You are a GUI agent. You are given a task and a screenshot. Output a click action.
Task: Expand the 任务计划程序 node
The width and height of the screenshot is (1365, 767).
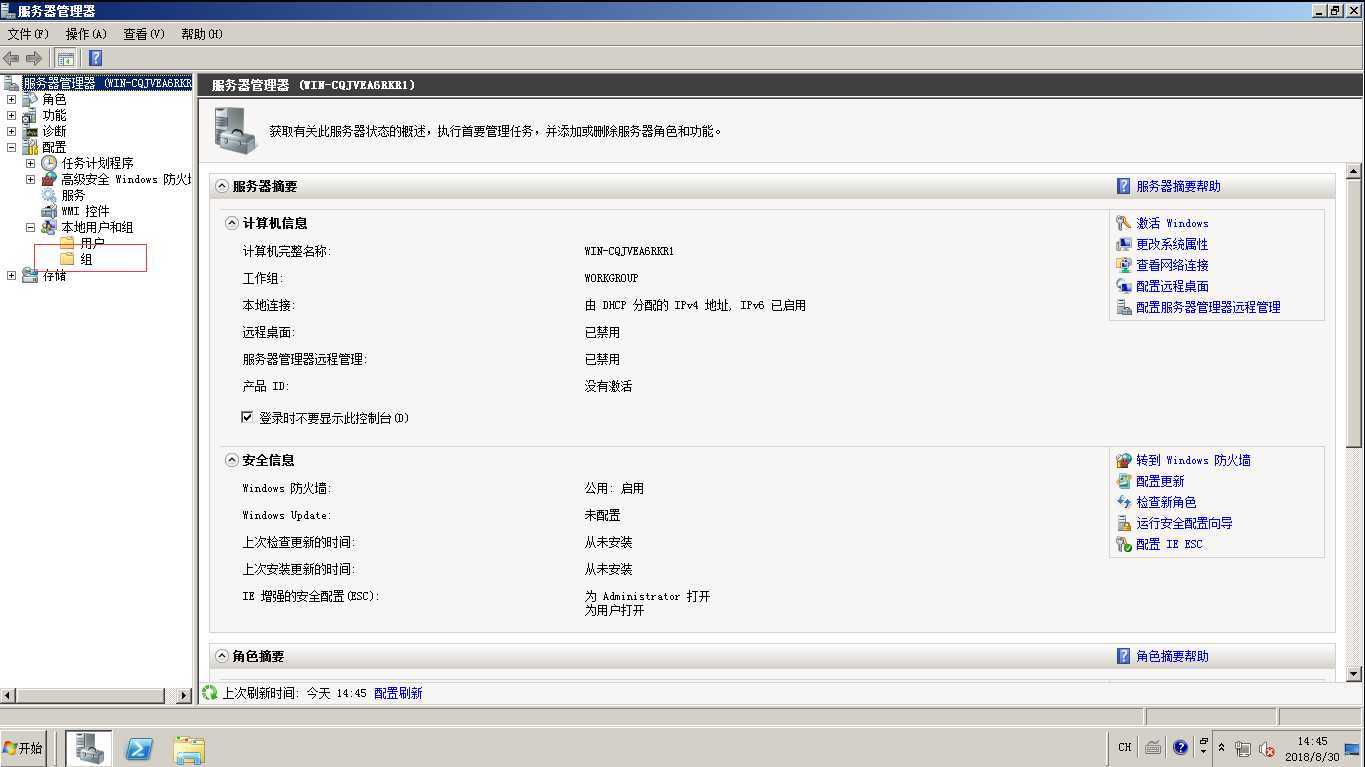coord(30,163)
